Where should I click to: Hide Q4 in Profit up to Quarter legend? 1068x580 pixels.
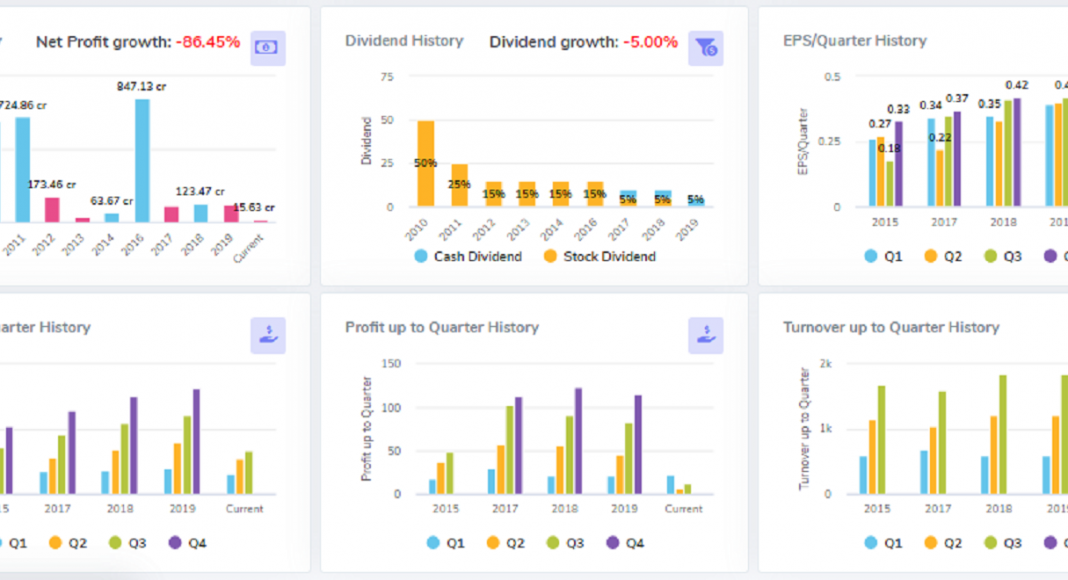pyautogui.click(x=624, y=543)
